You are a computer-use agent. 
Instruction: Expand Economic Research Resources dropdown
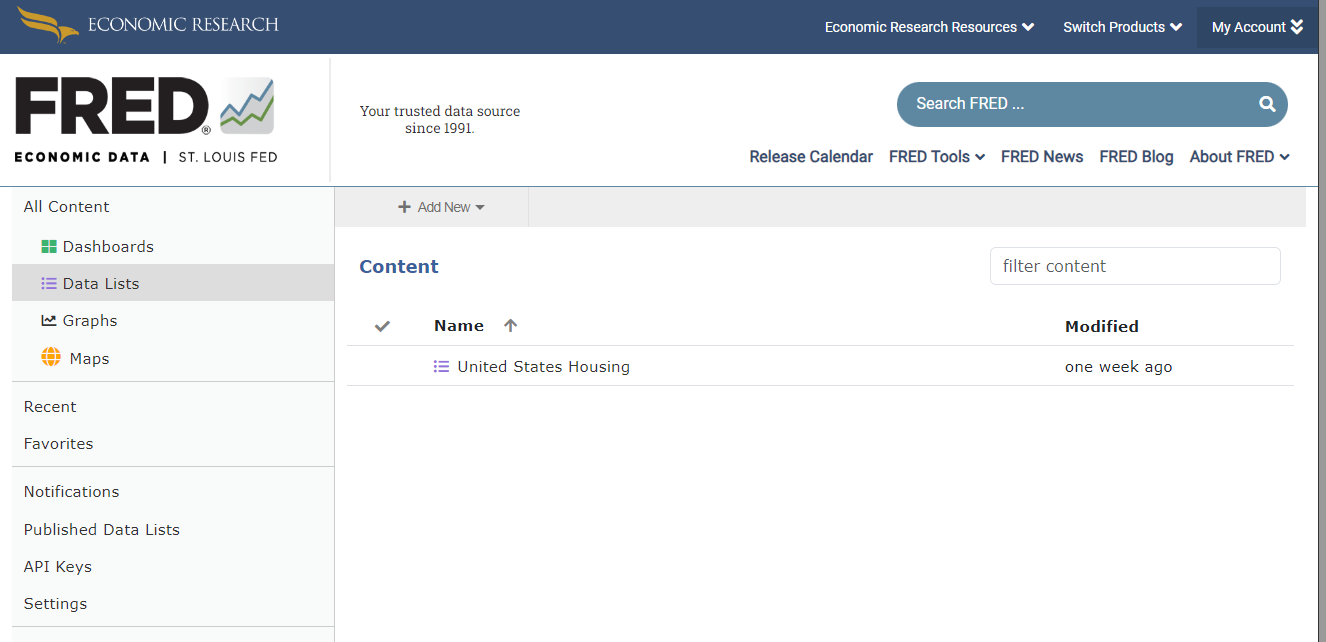point(929,27)
